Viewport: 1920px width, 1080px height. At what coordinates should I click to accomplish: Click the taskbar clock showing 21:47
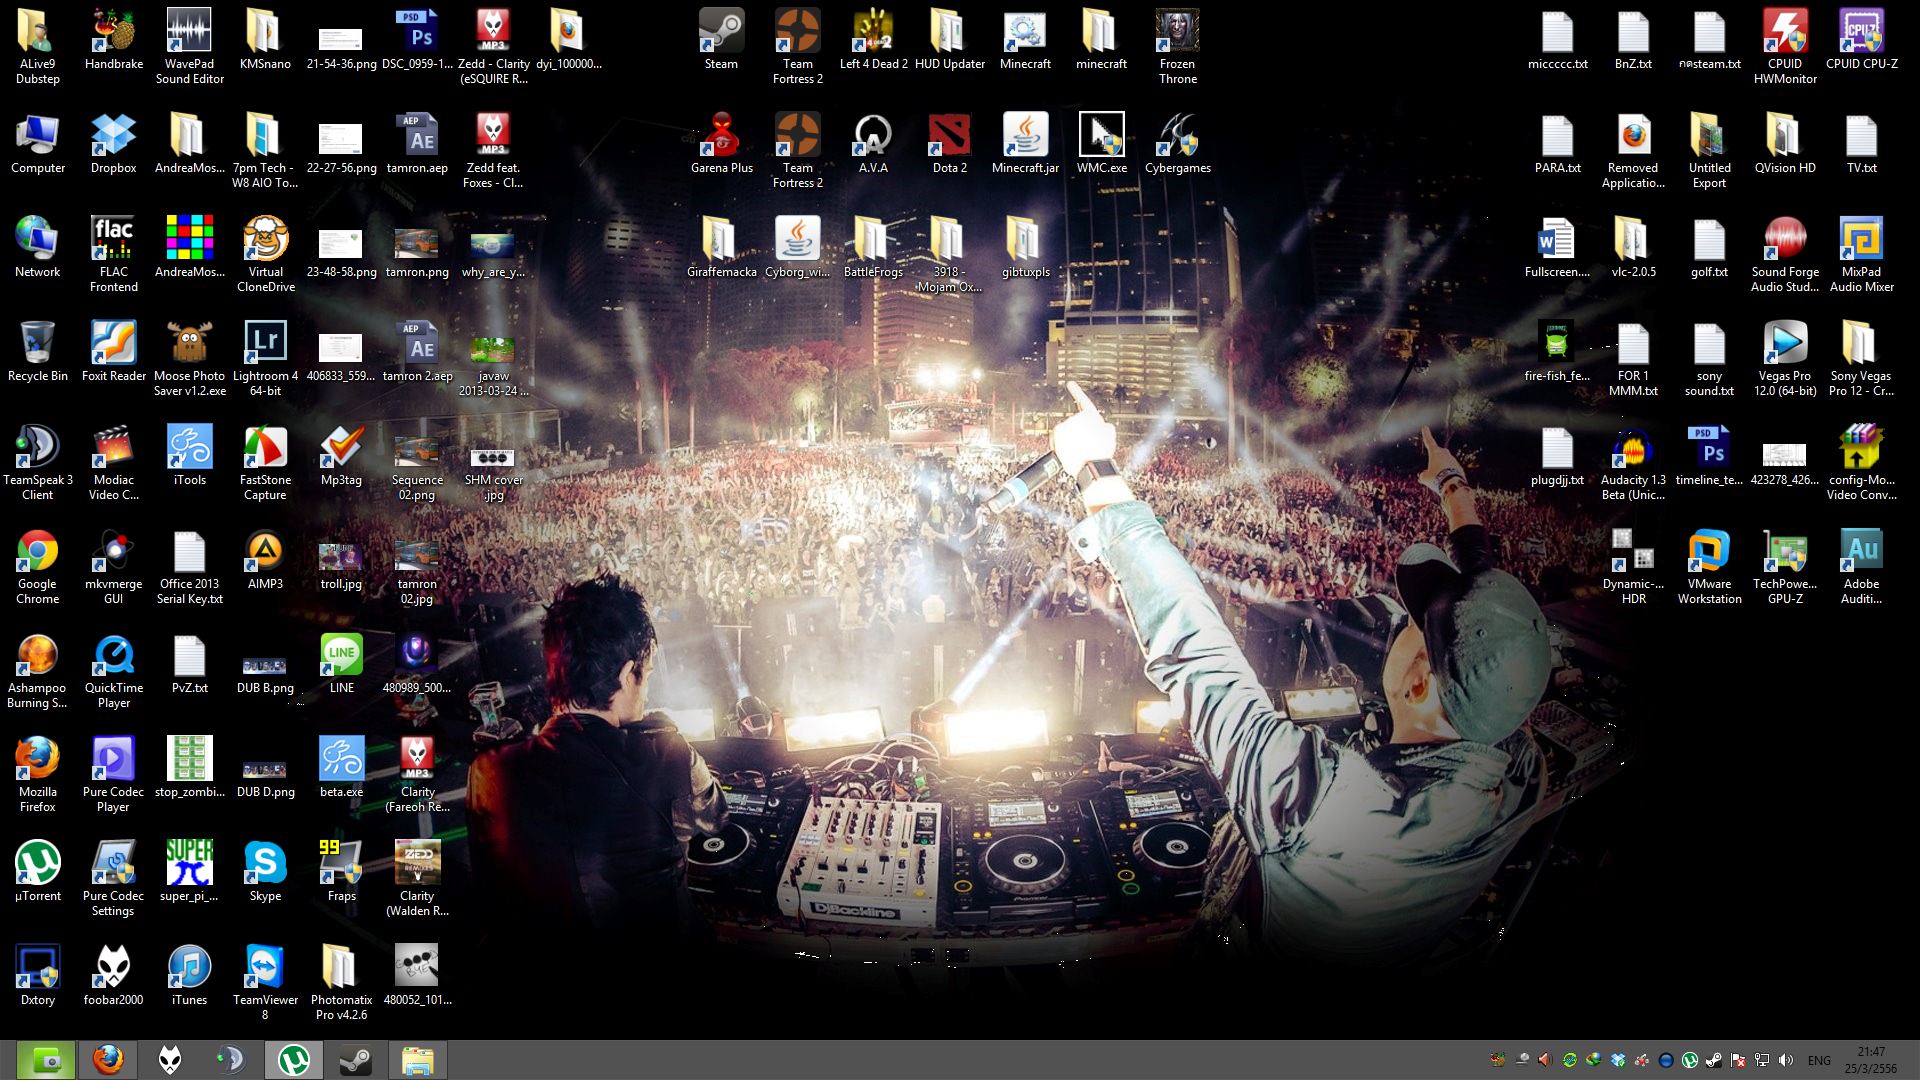coord(1870,1060)
